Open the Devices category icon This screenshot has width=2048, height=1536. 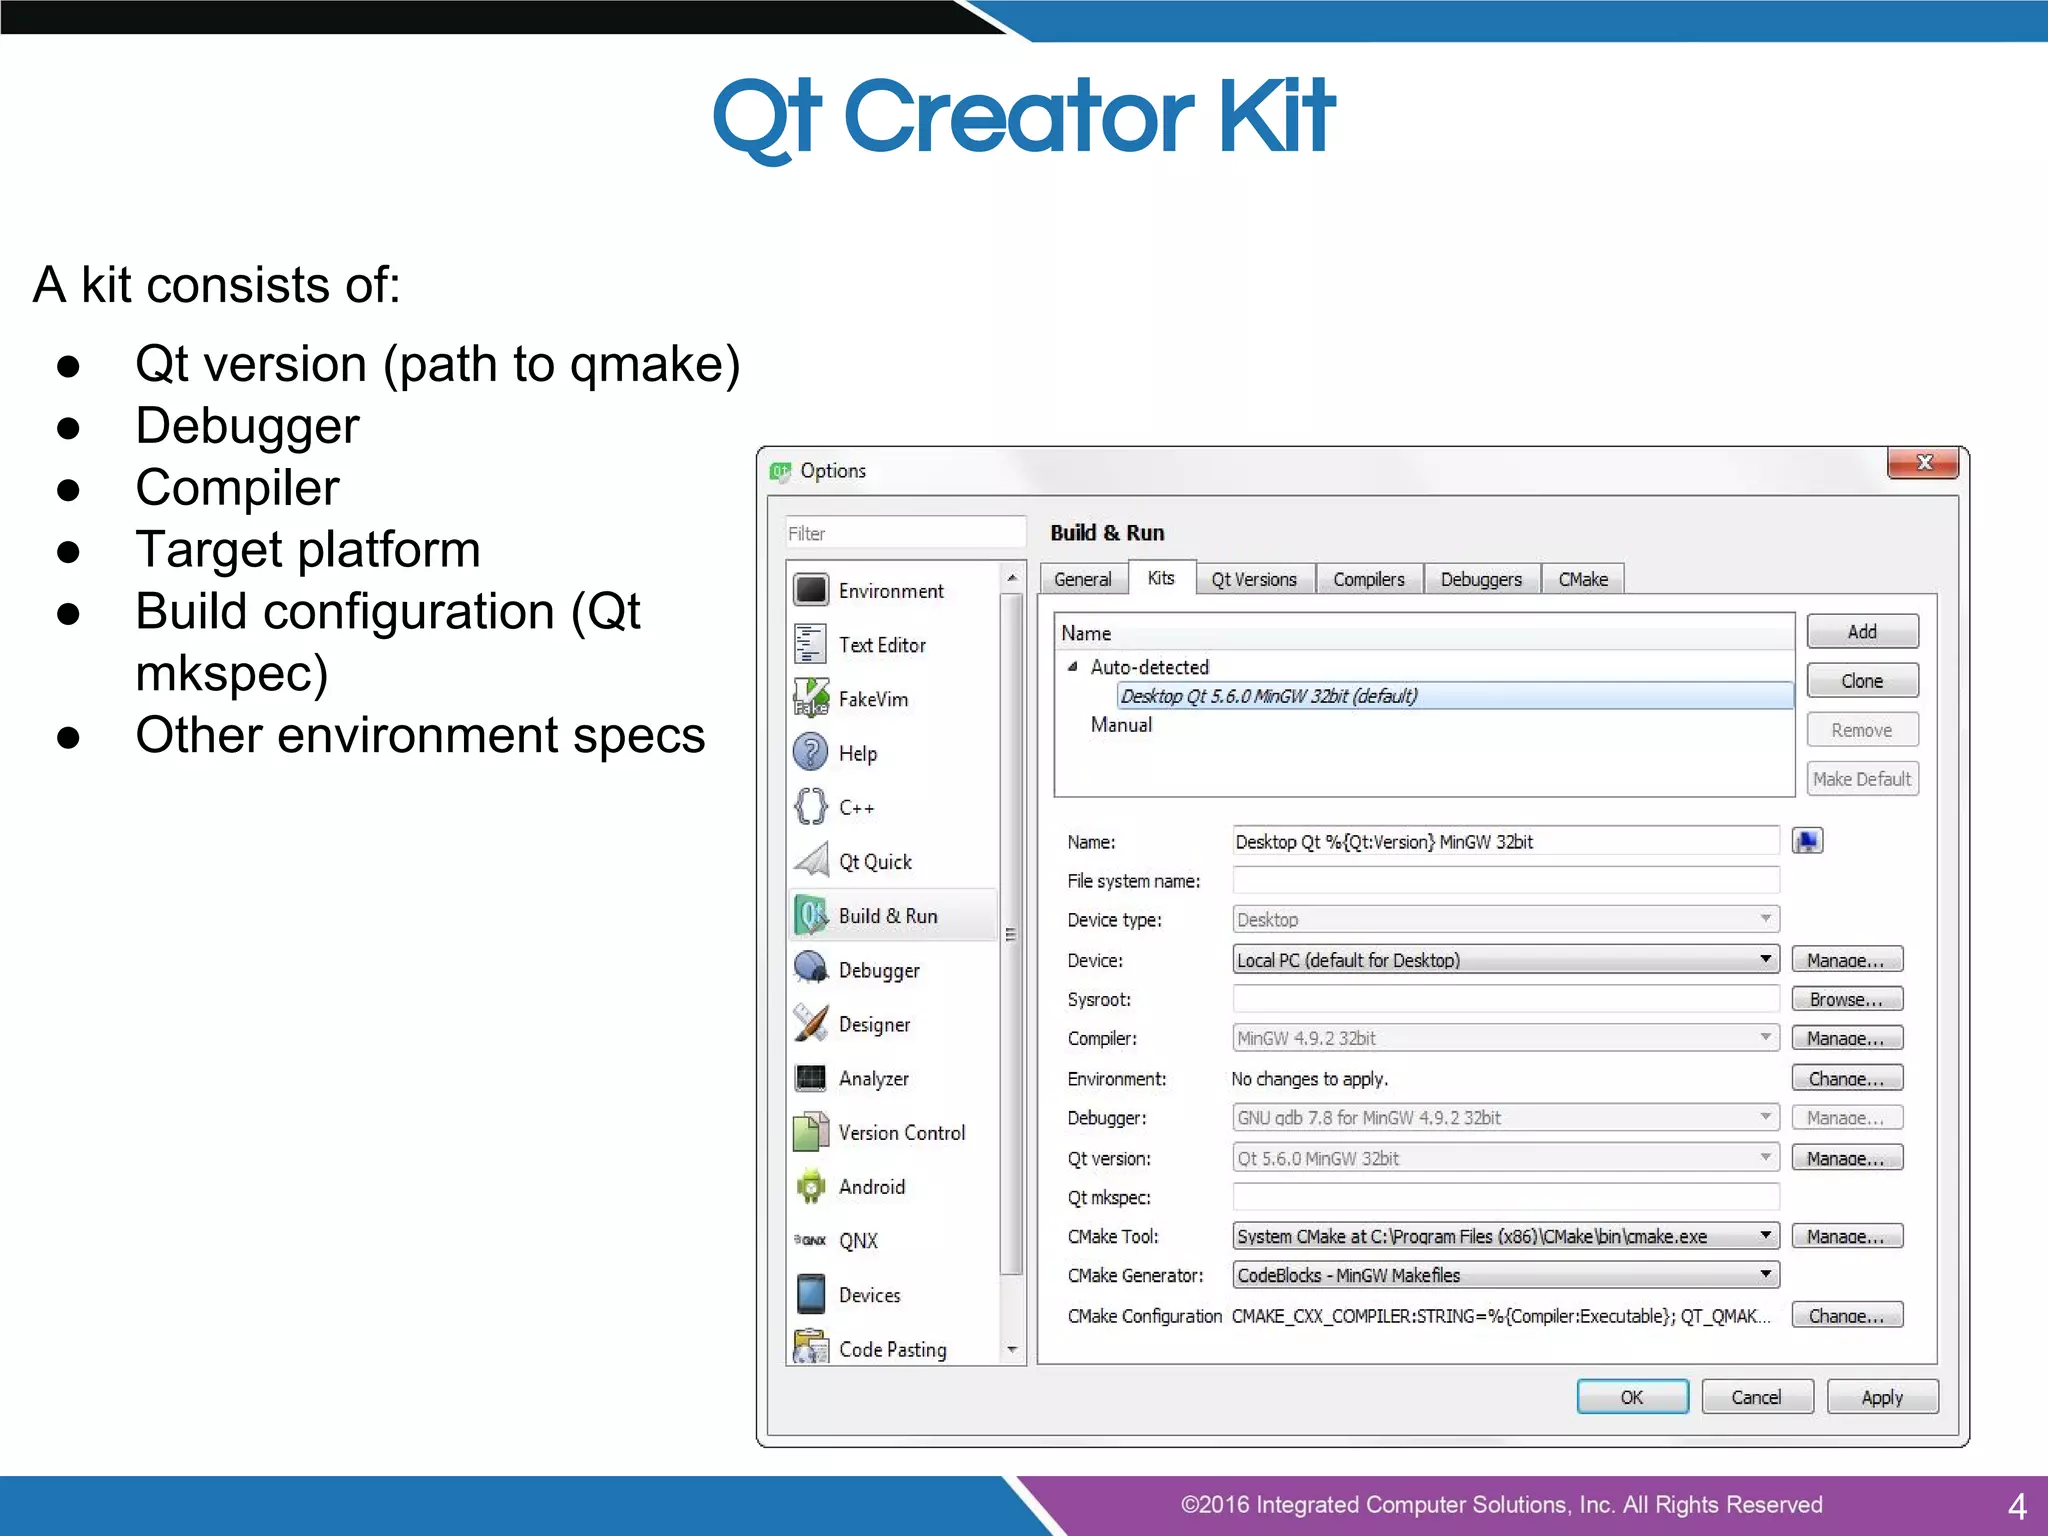pyautogui.click(x=811, y=1294)
